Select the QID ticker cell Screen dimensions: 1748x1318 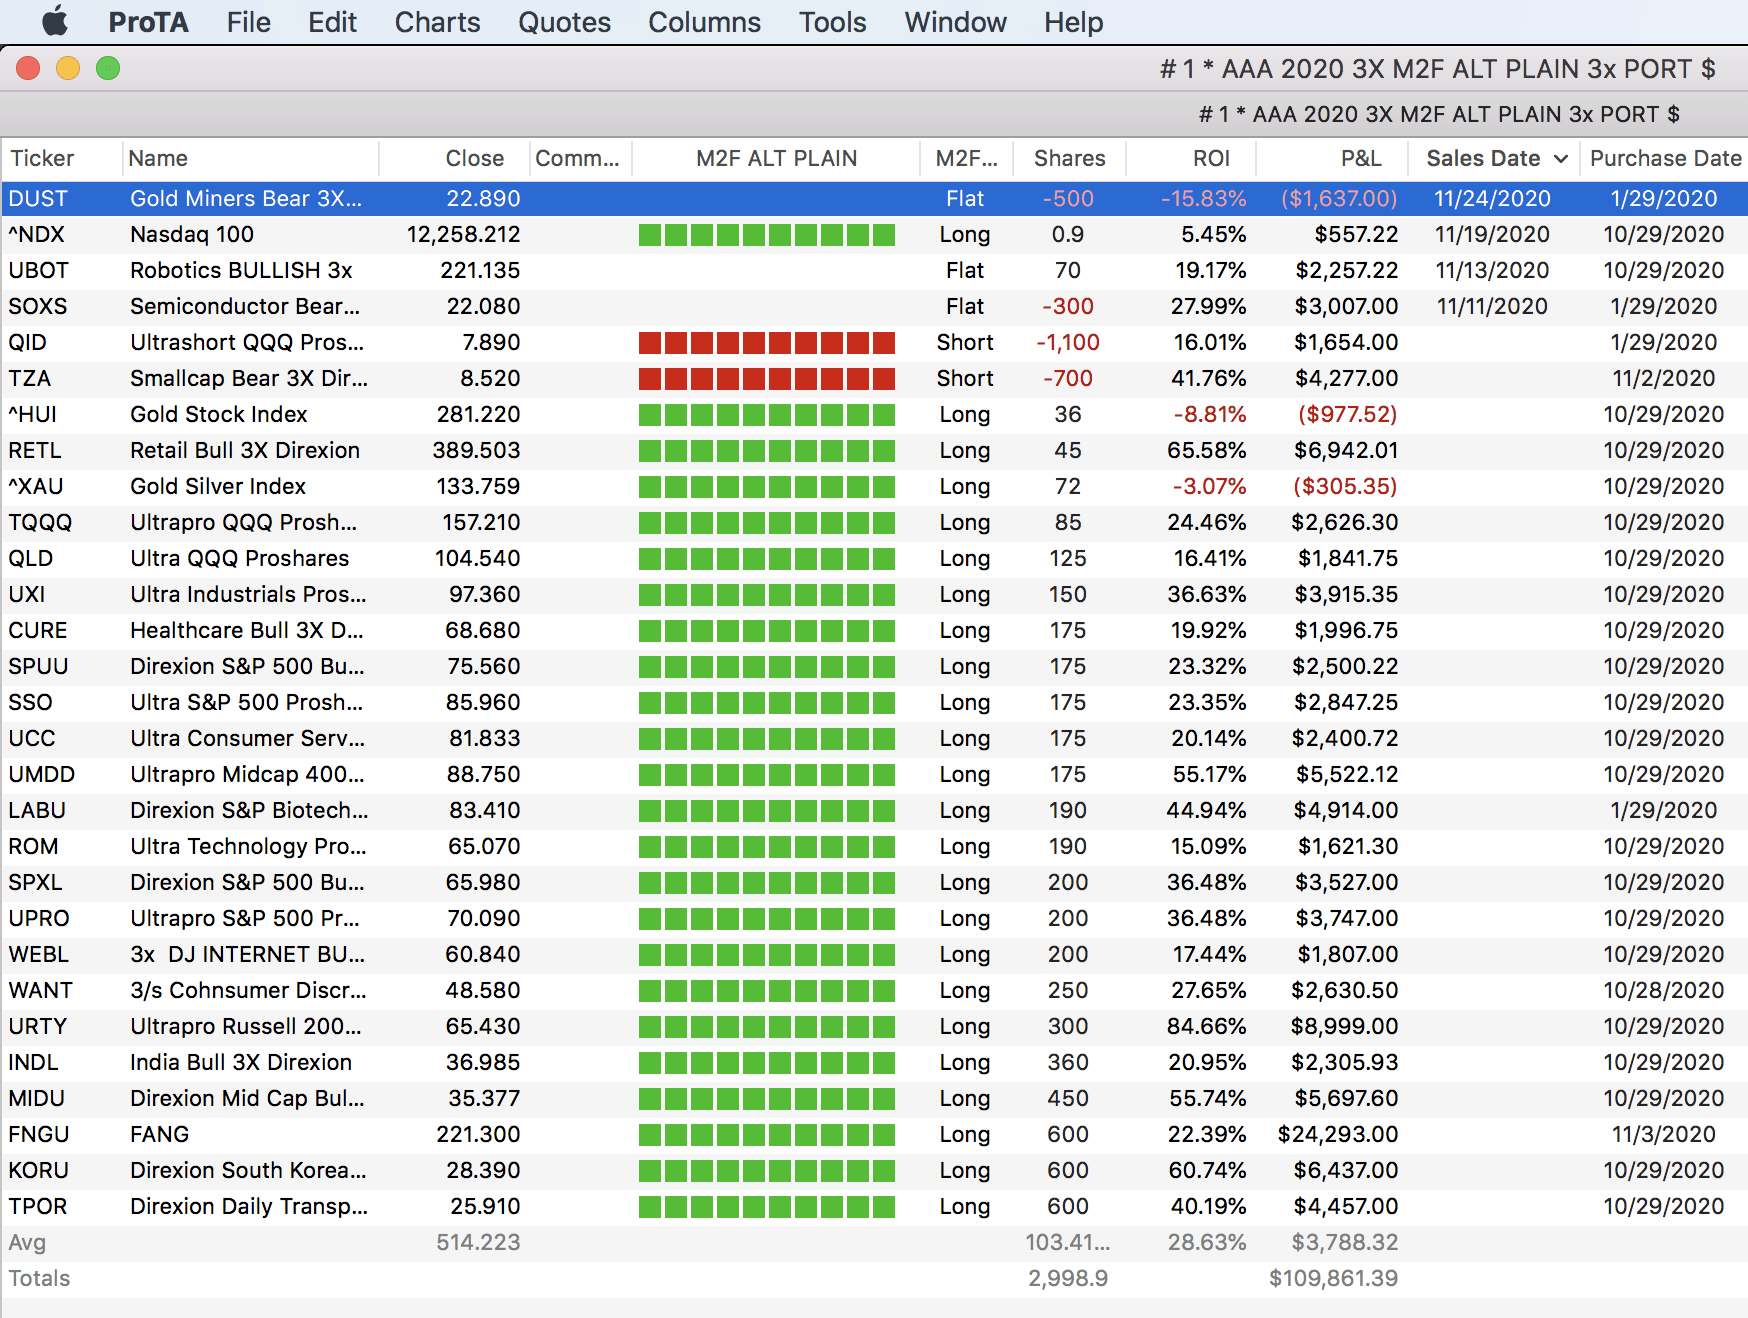pos(27,342)
